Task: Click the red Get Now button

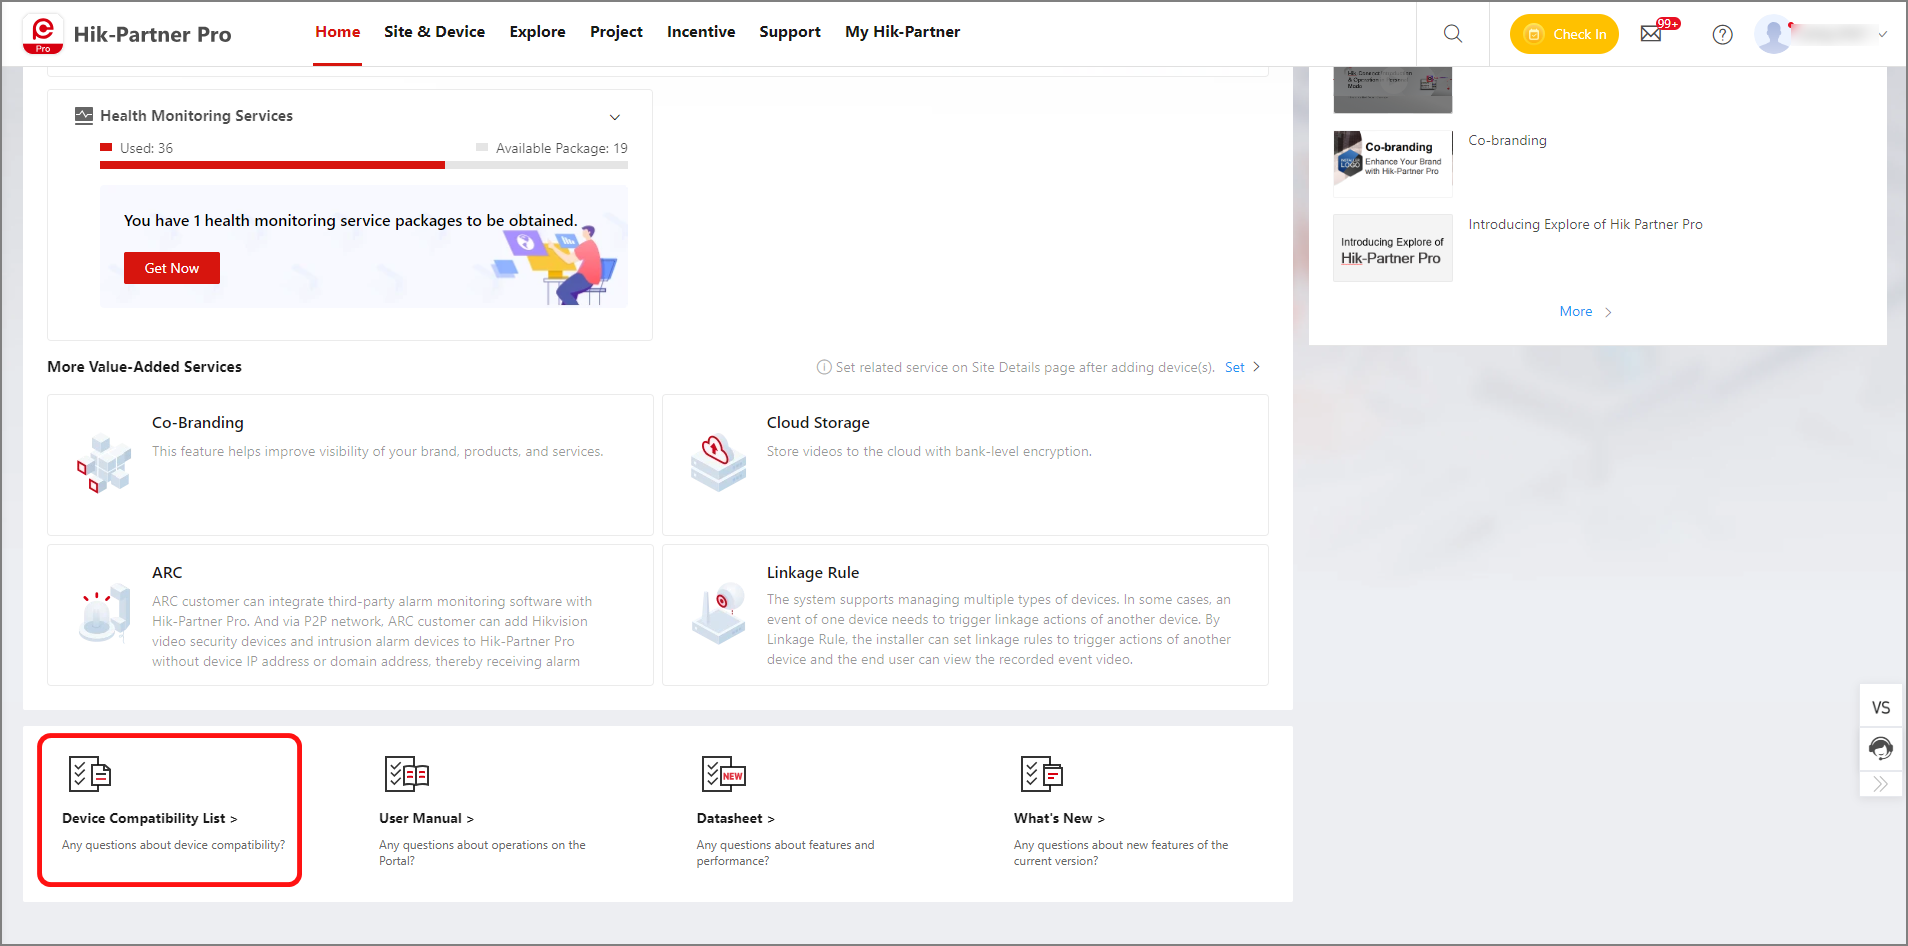Action: [x=172, y=268]
